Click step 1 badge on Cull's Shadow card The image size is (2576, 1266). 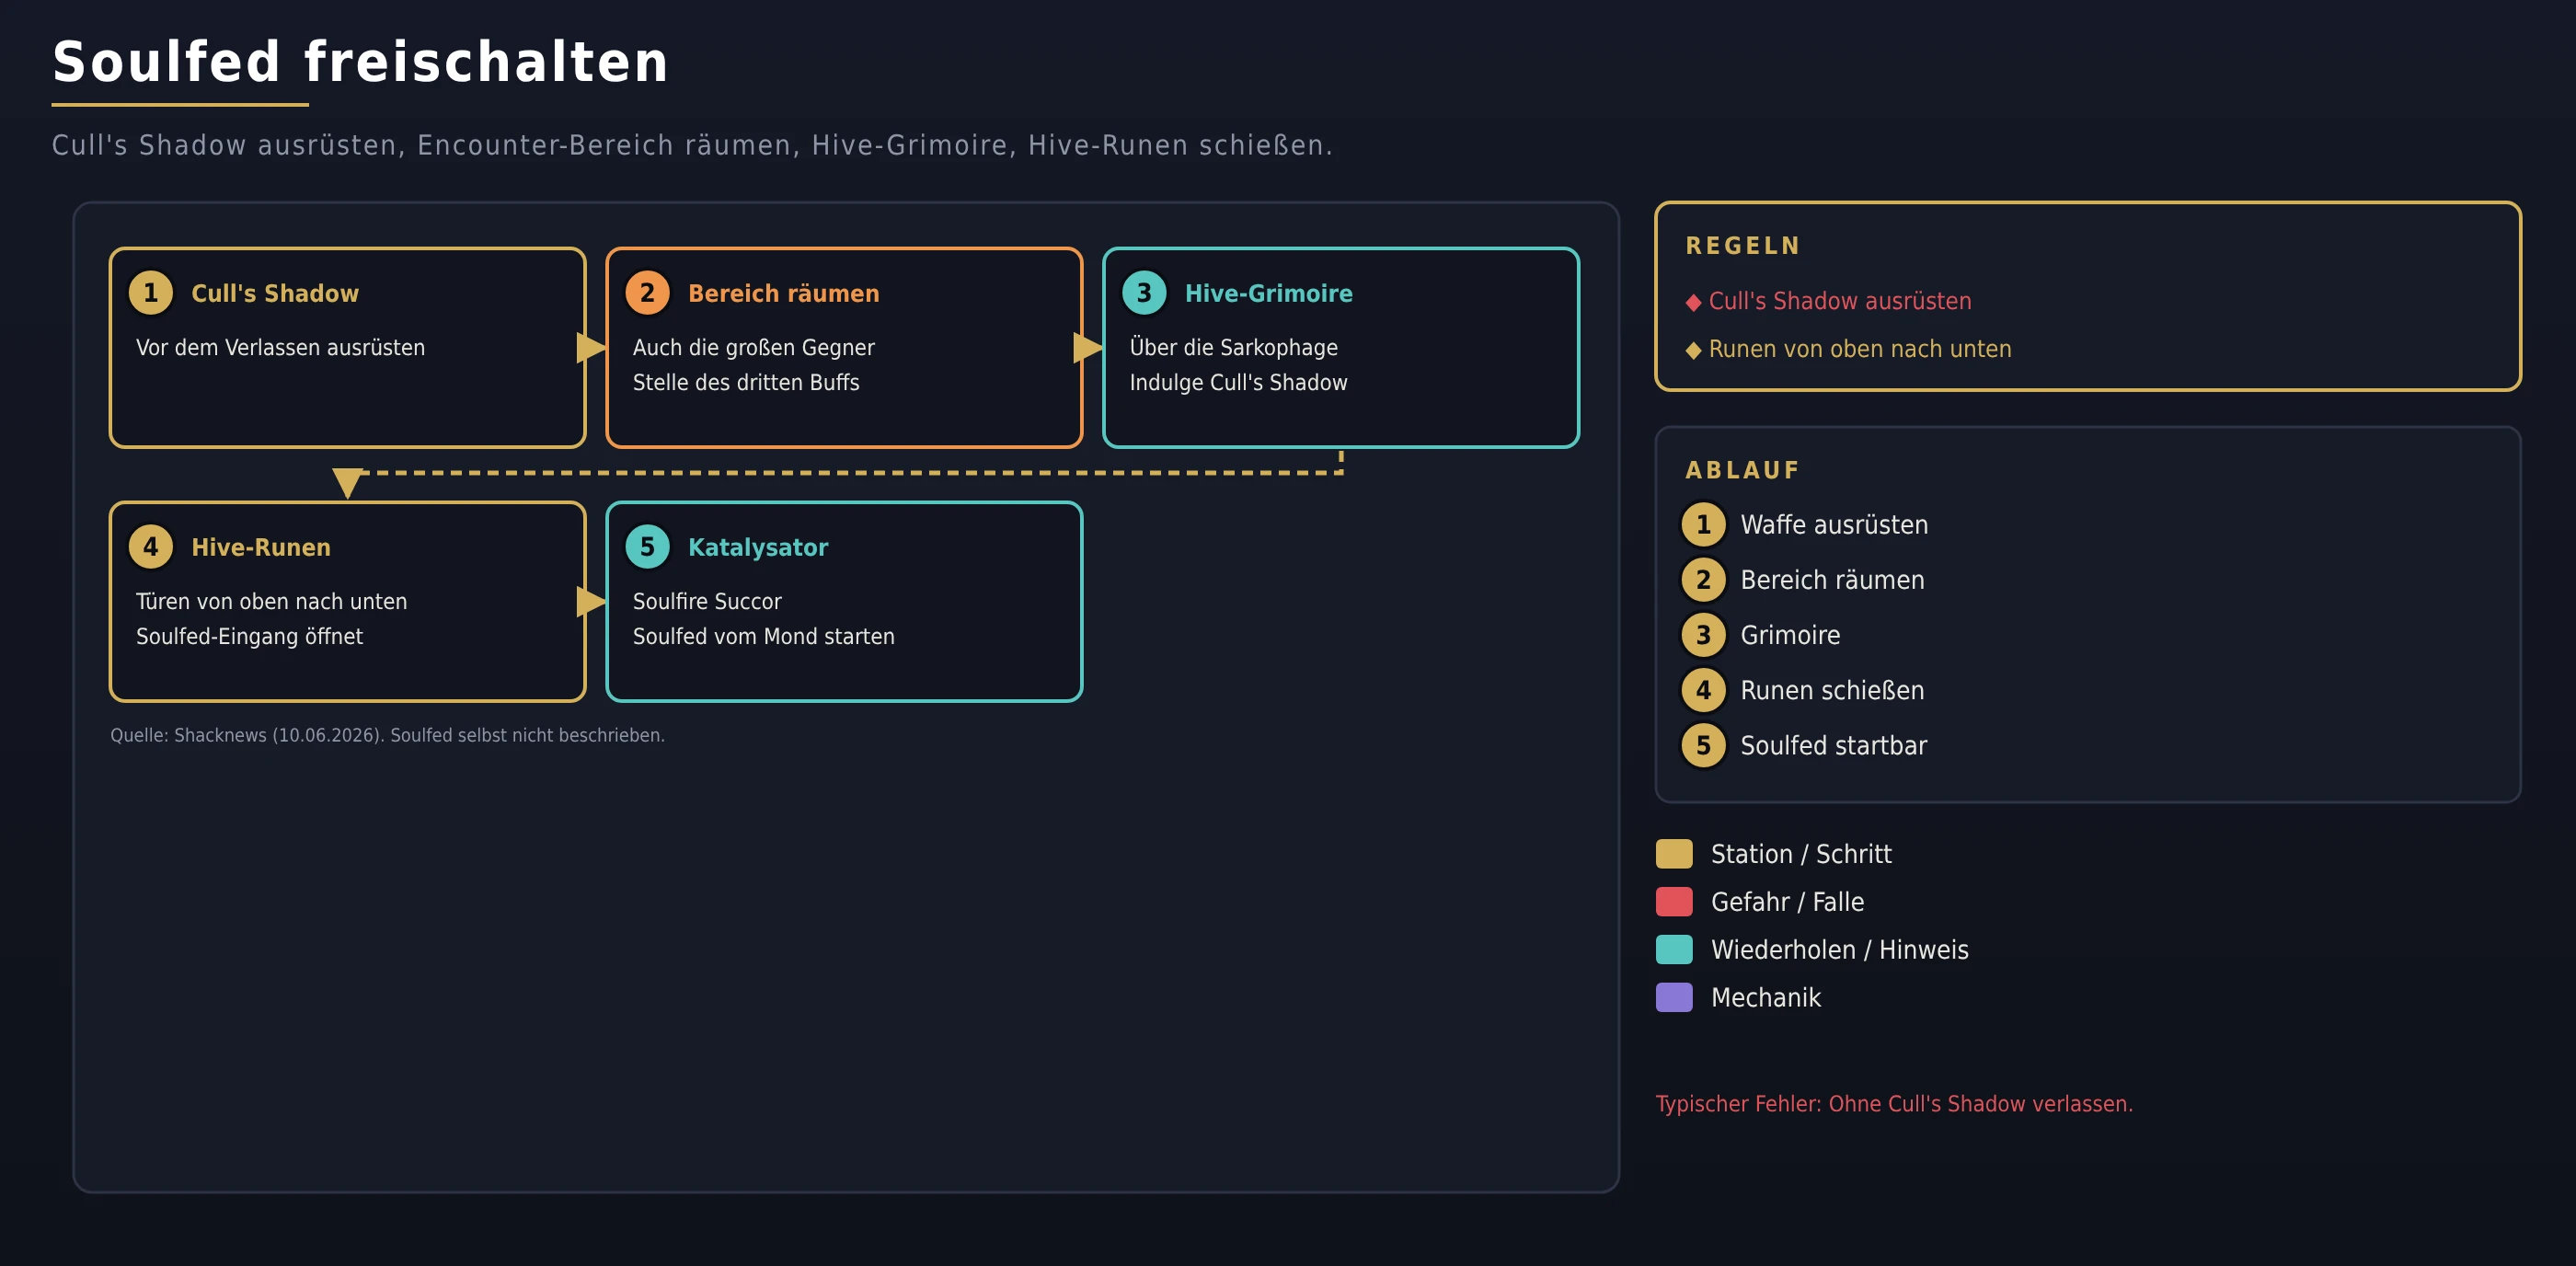point(151,293)
